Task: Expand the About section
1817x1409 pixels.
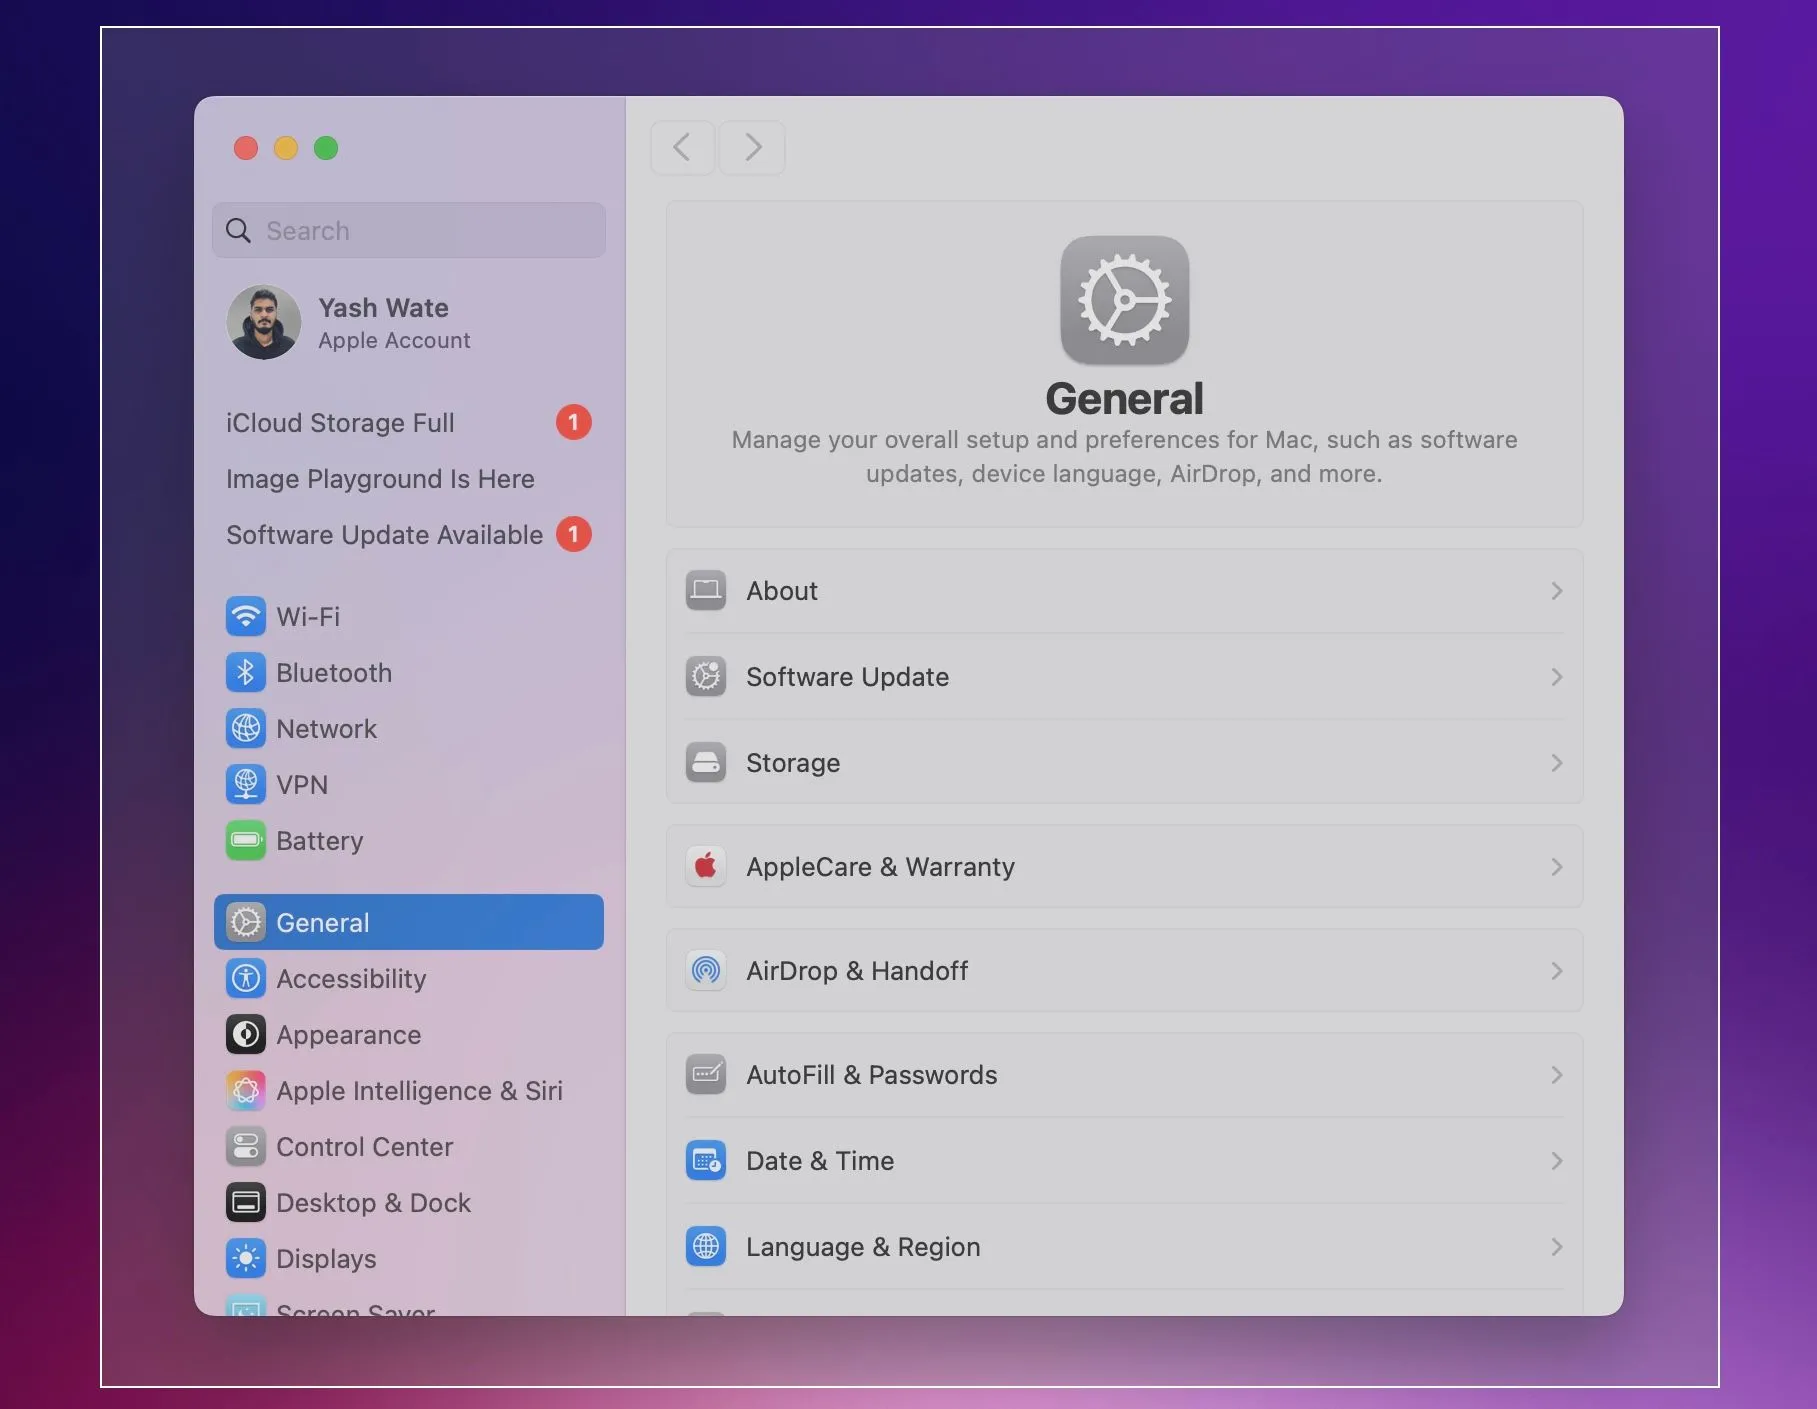Action: (x=1556, y=590)
